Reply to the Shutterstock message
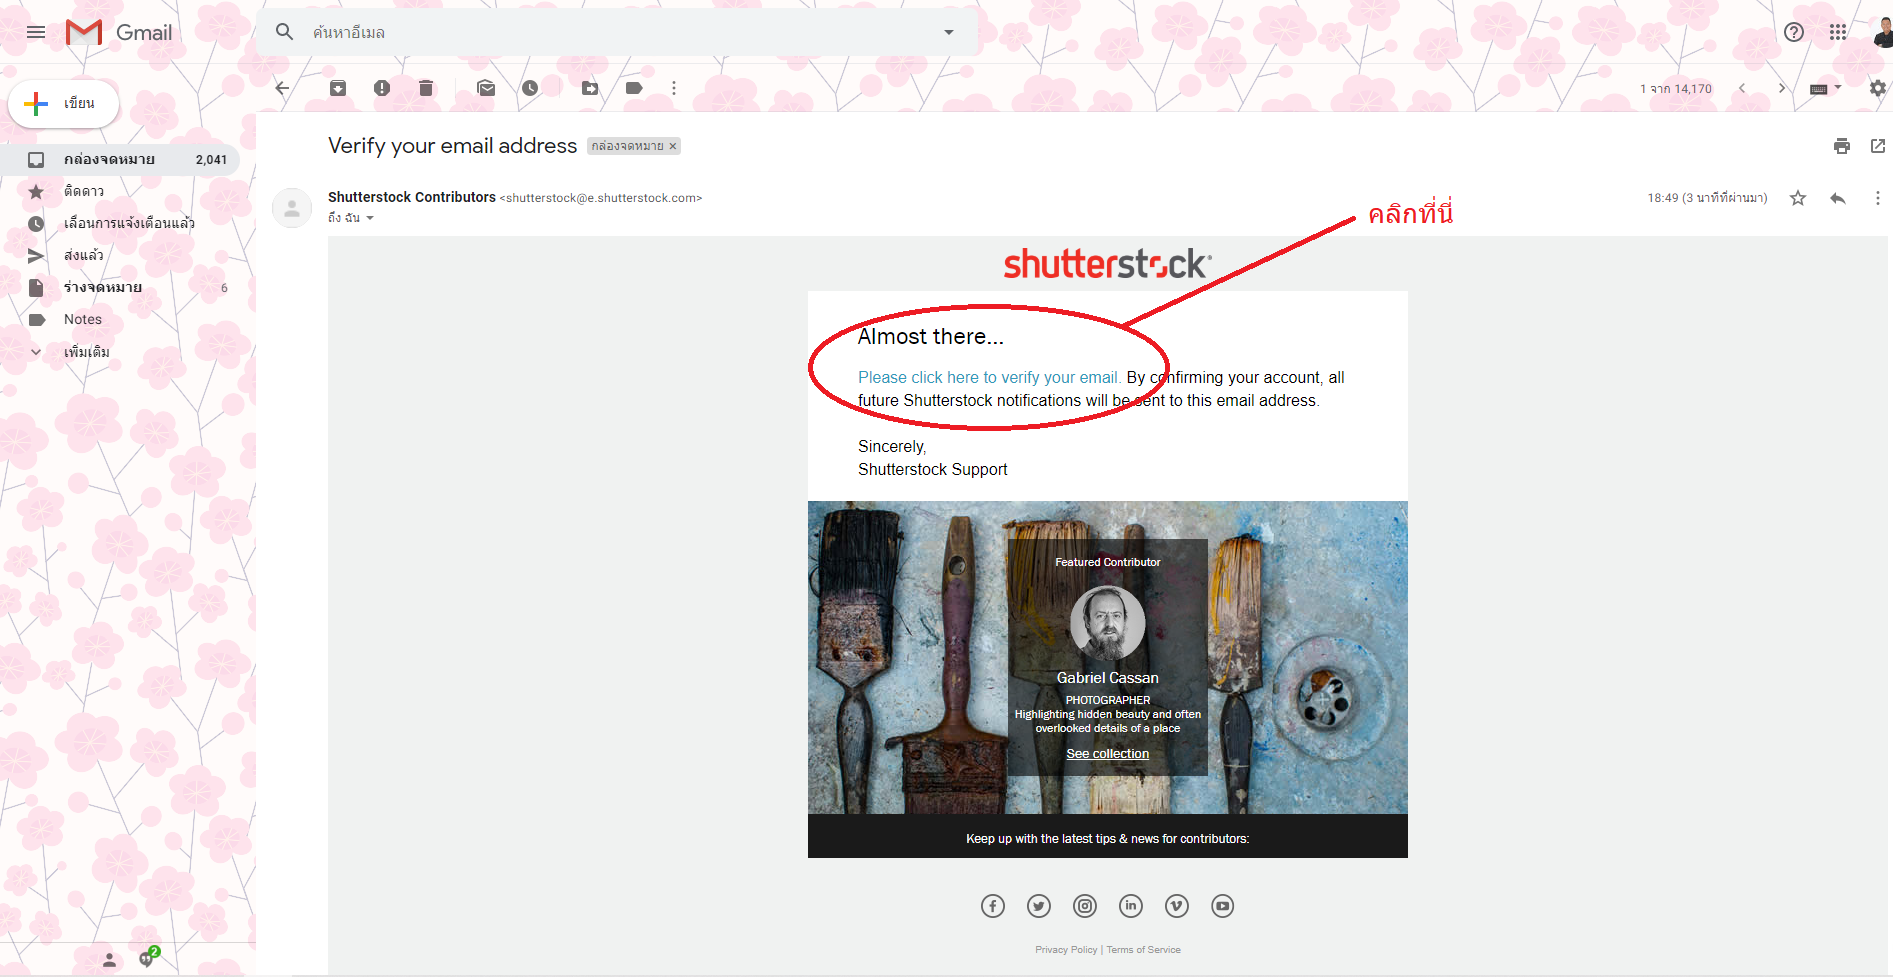1893x977 pixels. (x=1838, y=198)
